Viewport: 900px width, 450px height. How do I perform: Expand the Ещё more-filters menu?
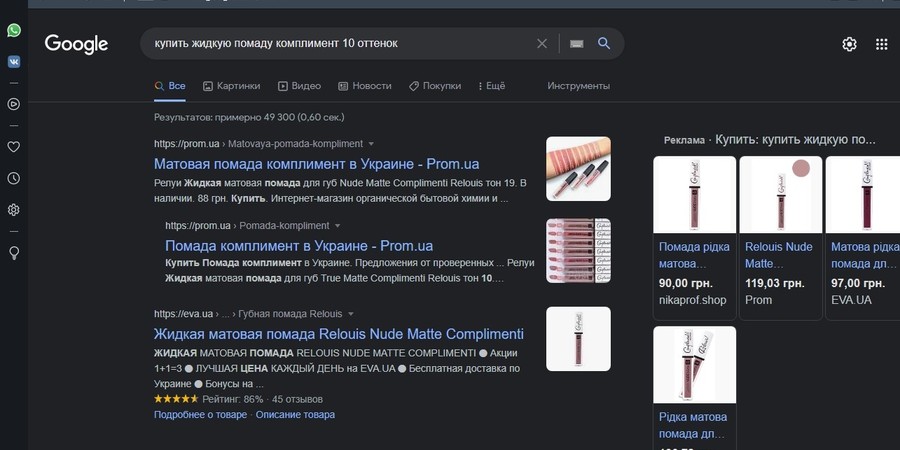(491, 86)
